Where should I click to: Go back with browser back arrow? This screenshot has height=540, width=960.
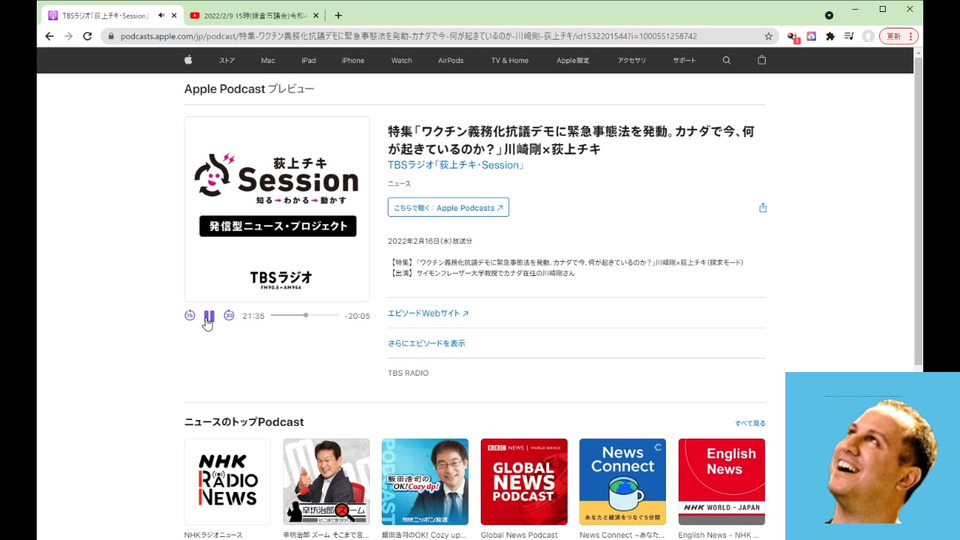[50, 36]
